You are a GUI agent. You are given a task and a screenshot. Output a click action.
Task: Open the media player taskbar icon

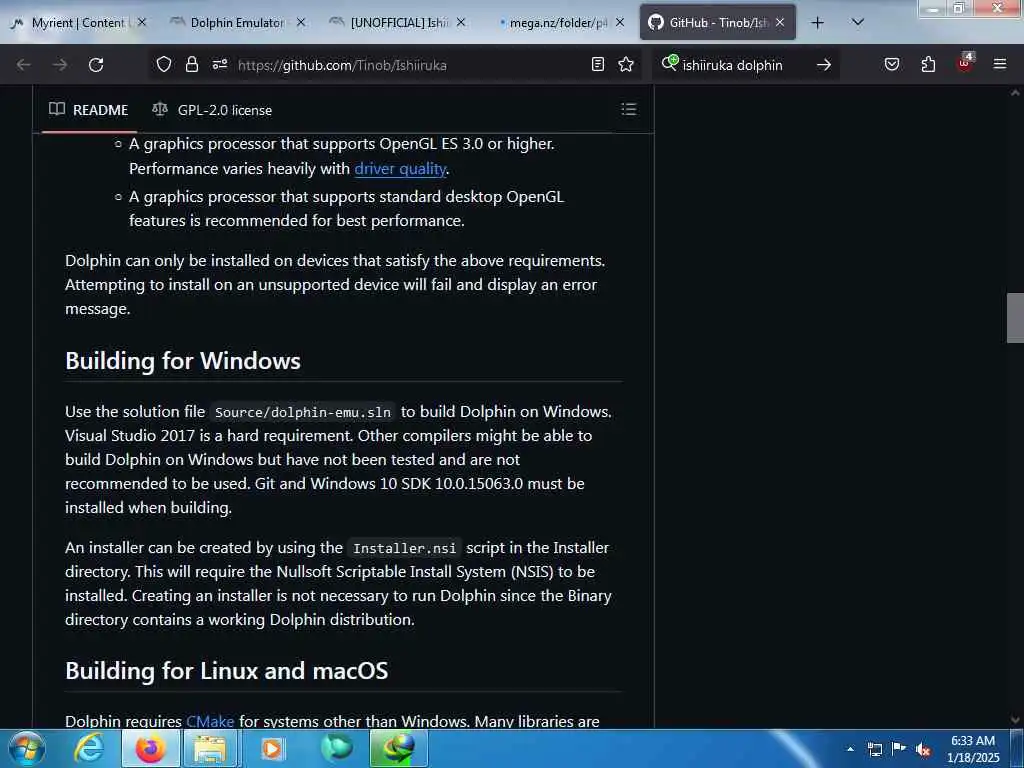click(x=272, y=748)
